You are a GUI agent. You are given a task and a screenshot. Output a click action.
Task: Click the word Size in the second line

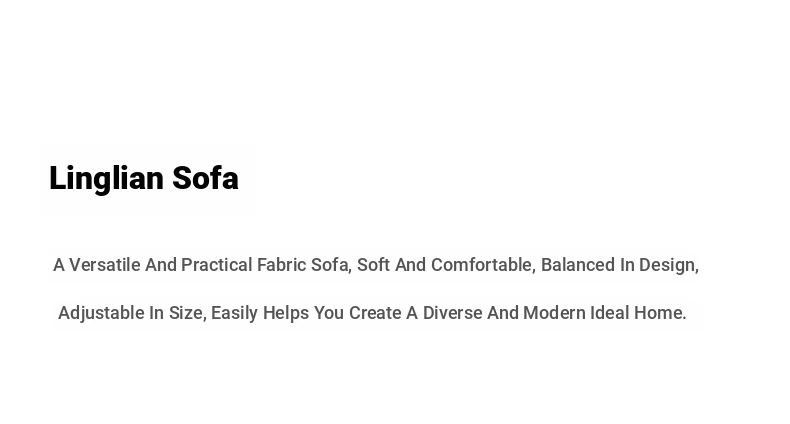(x=185, y=313)
